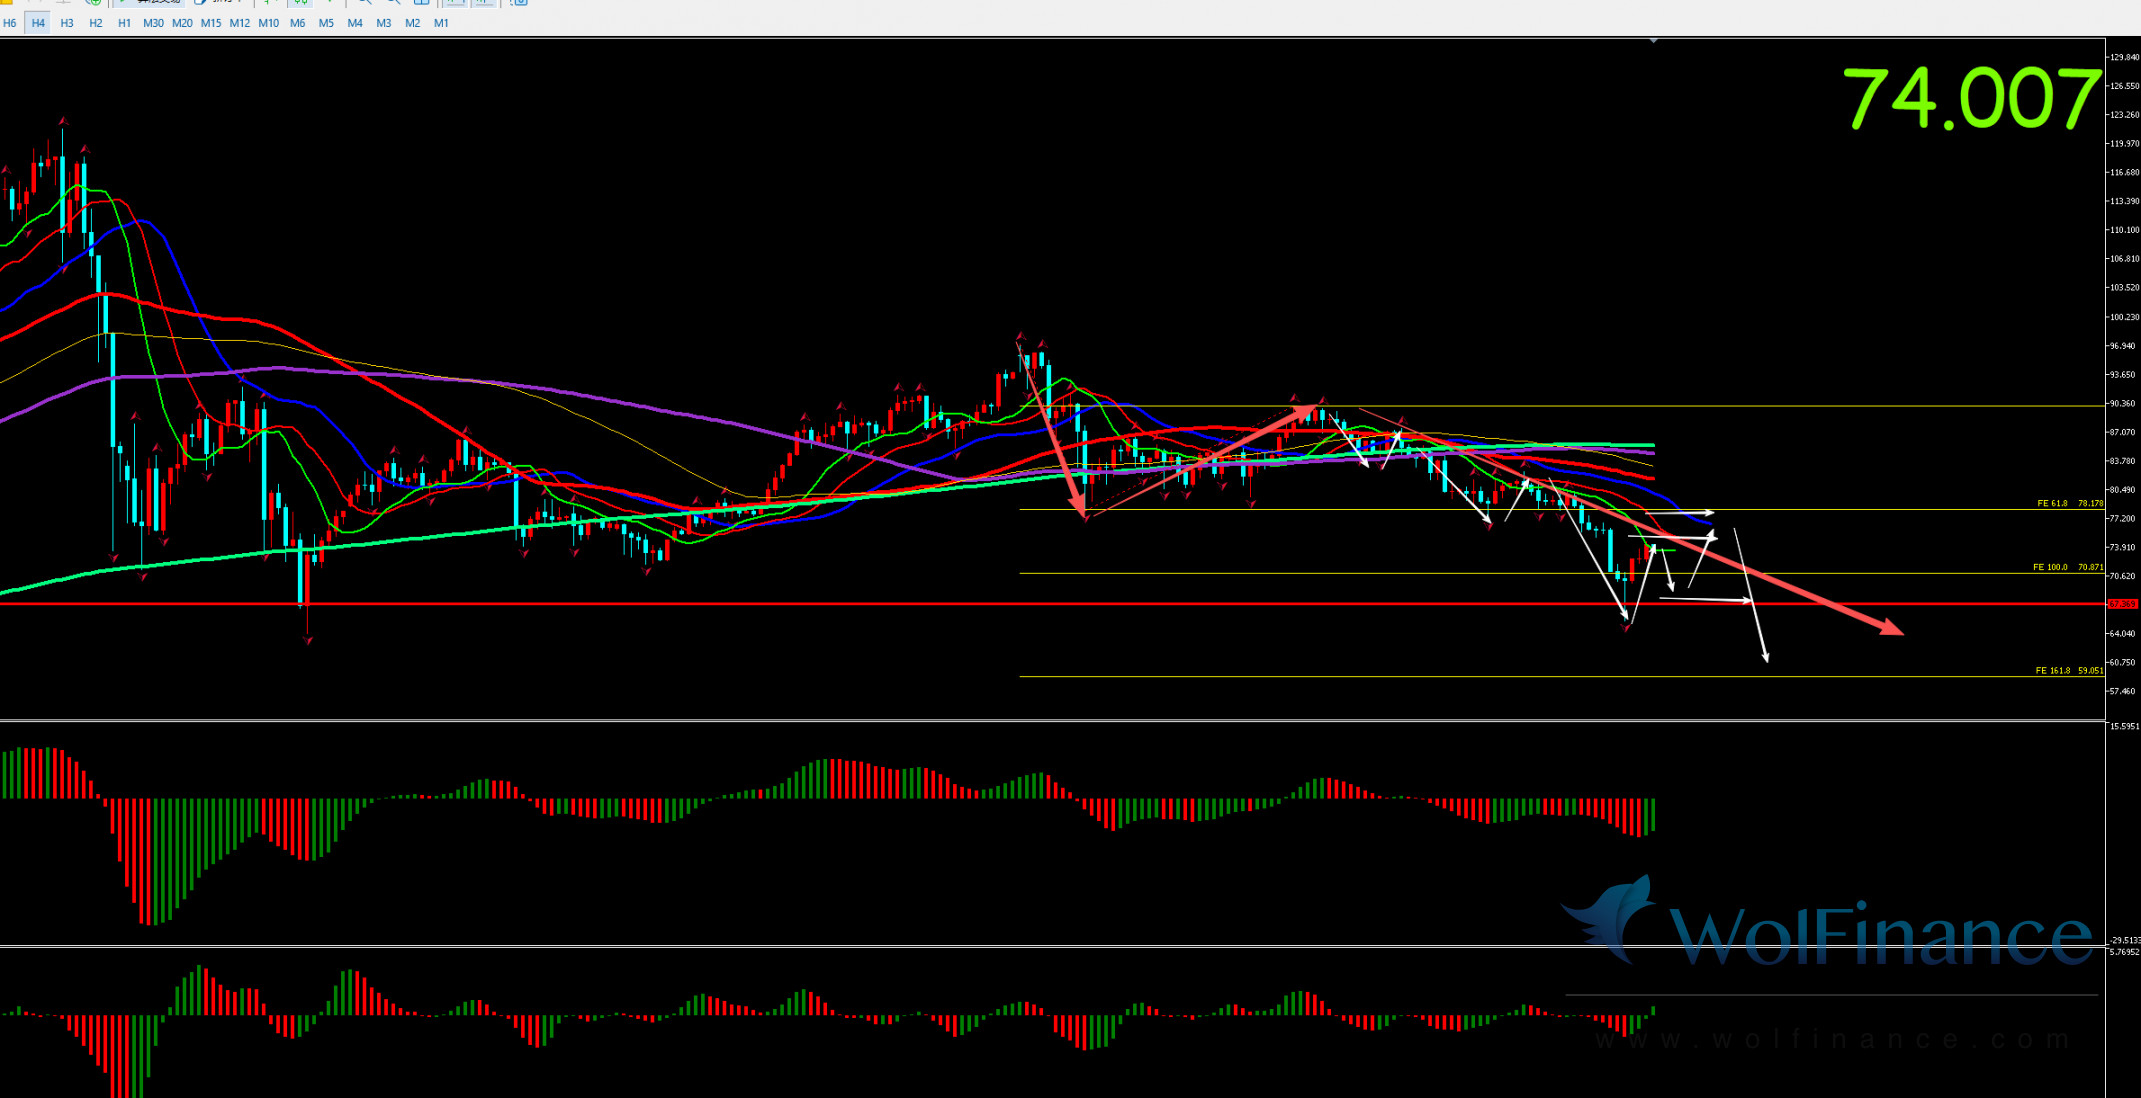The image size is (2141, 1098).
Task: Select the H4 timeframe button
Action: 38,23
